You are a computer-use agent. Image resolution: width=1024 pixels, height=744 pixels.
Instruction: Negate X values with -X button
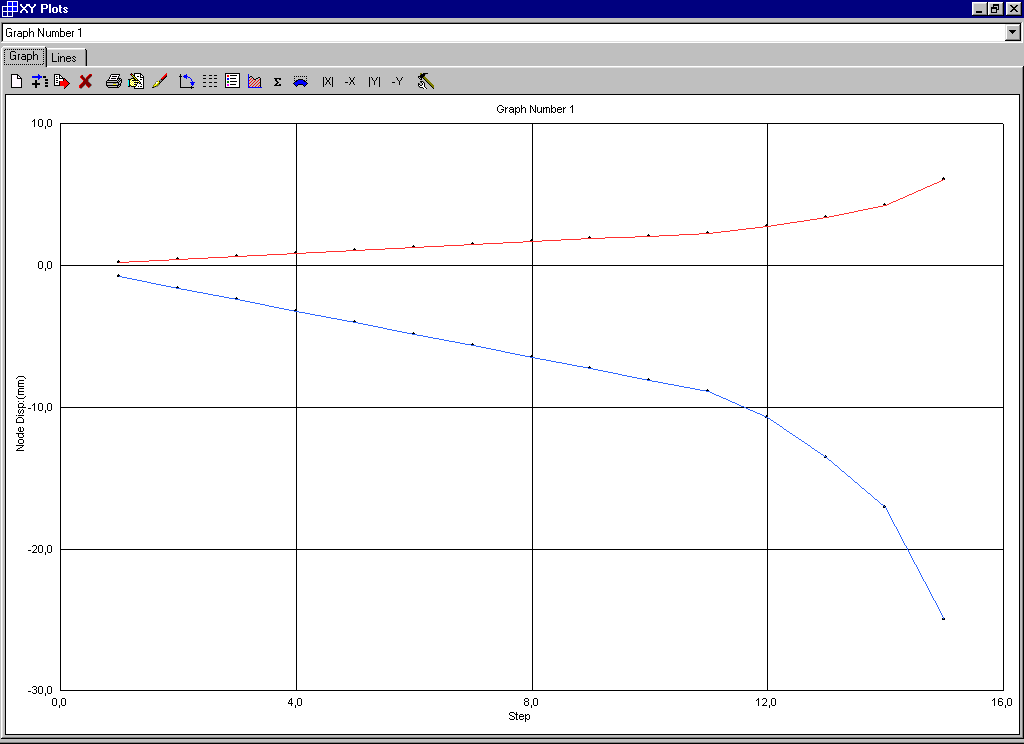(351, 82)
